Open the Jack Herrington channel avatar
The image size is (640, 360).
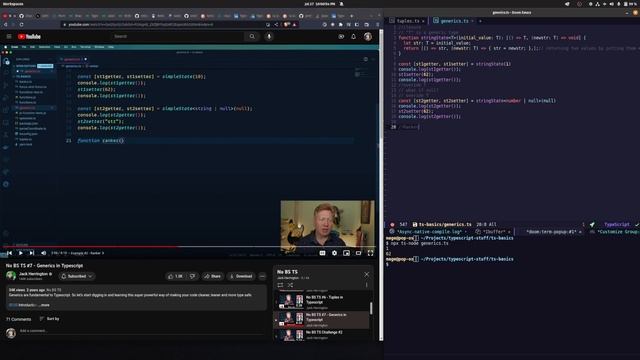11,276
